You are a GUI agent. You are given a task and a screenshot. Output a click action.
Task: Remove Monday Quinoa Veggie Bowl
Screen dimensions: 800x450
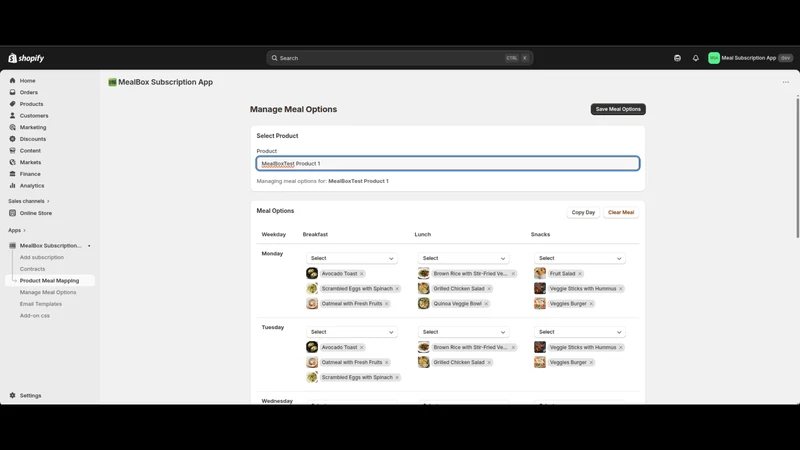click(x=486, y=304)
